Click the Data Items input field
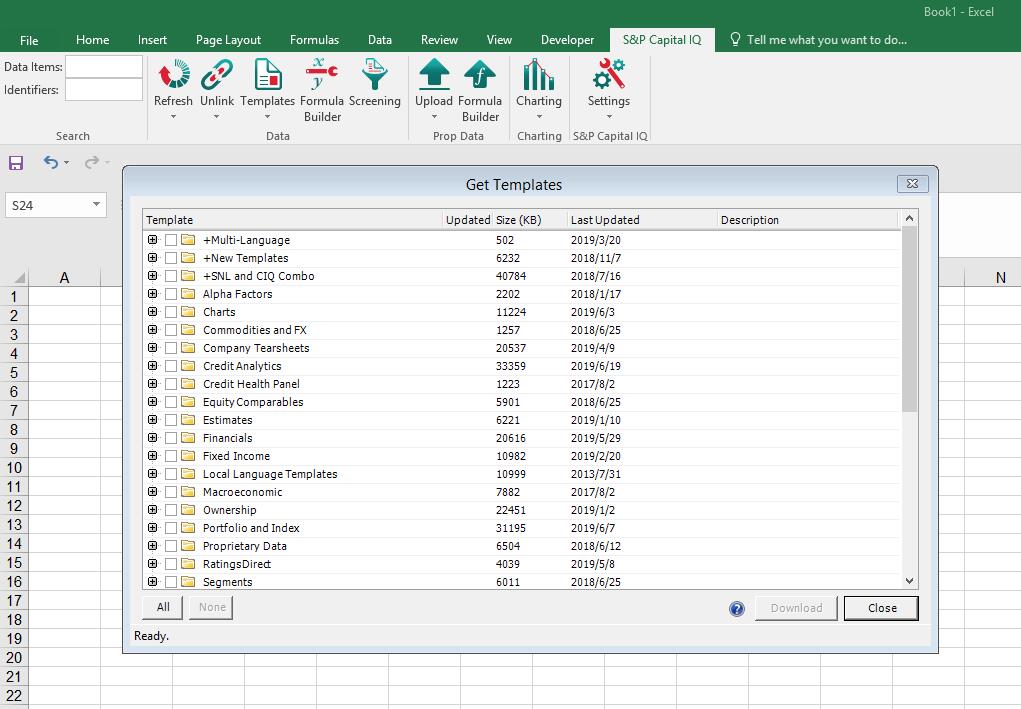Viewport: 1021px width, 709px height. click(104, 67)
